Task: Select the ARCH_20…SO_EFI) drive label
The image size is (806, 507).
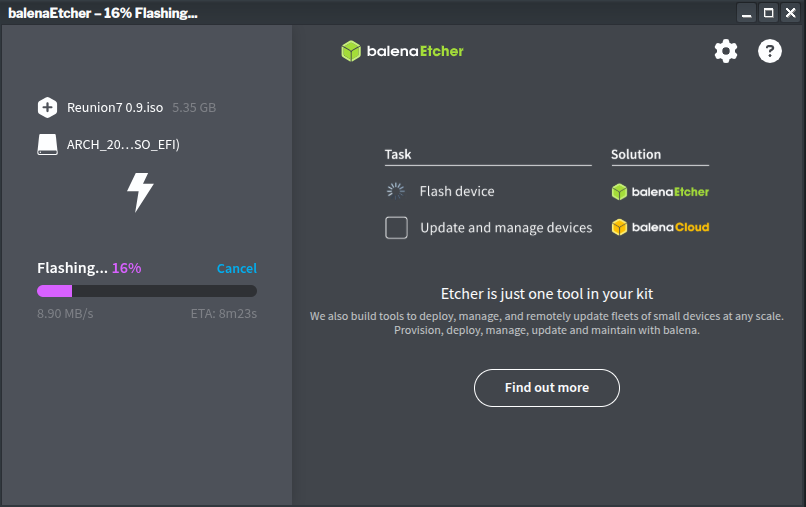Action: pos(123,145)
